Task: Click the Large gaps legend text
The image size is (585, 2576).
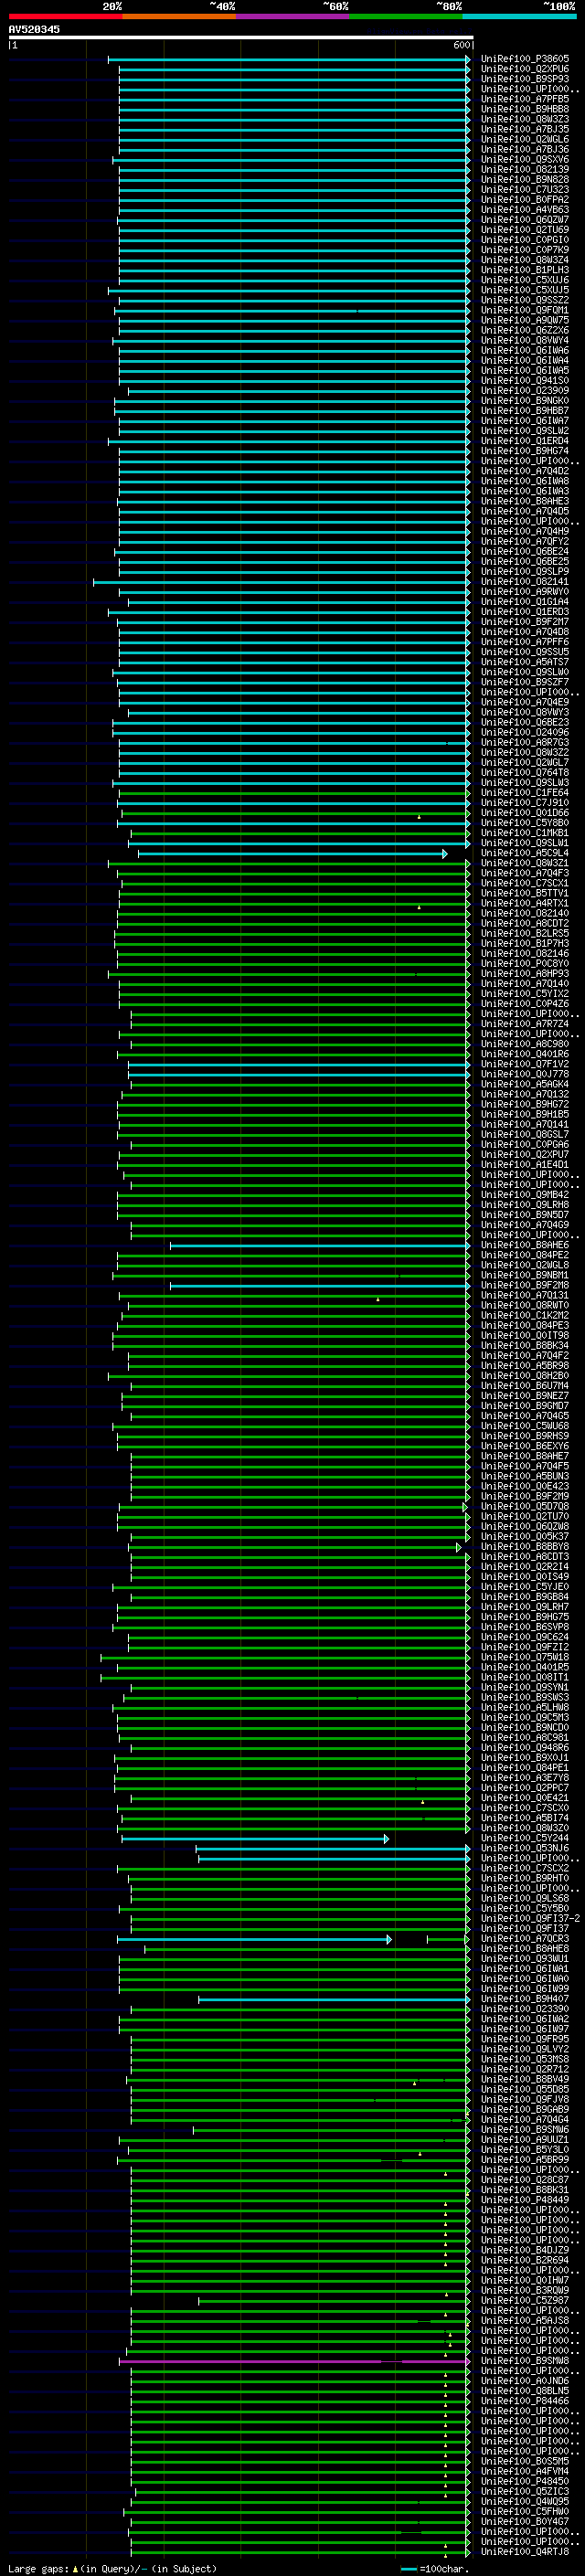Action: (x=112, y=2569)
